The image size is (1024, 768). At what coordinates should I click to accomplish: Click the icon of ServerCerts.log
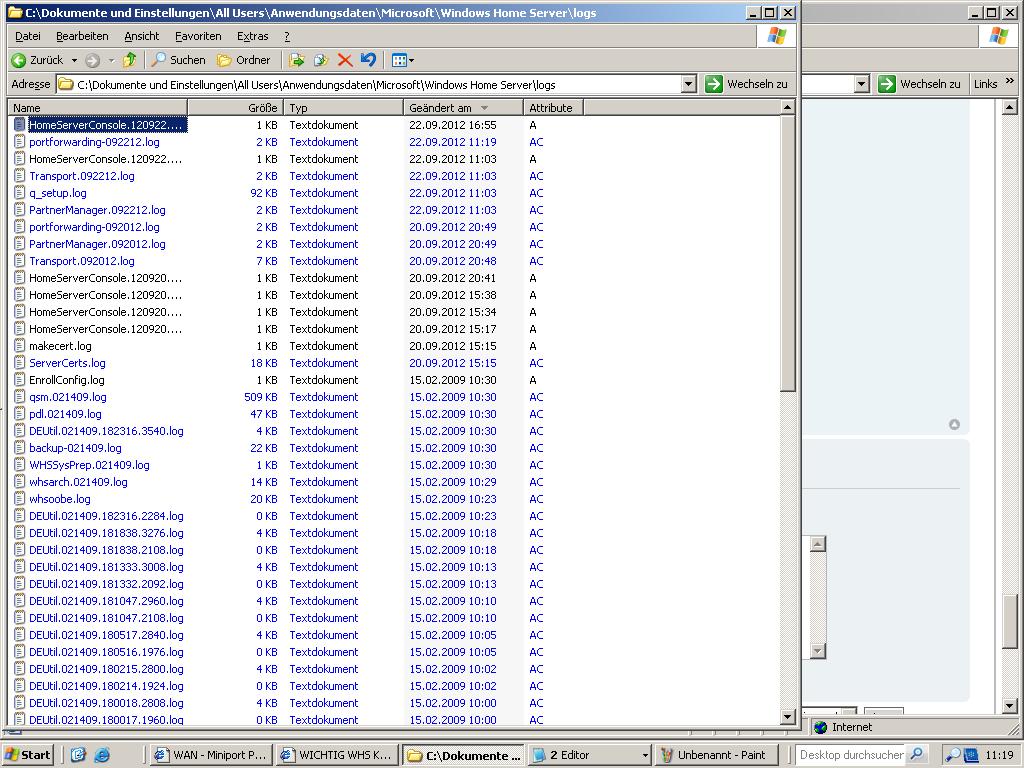pos(20,362)
